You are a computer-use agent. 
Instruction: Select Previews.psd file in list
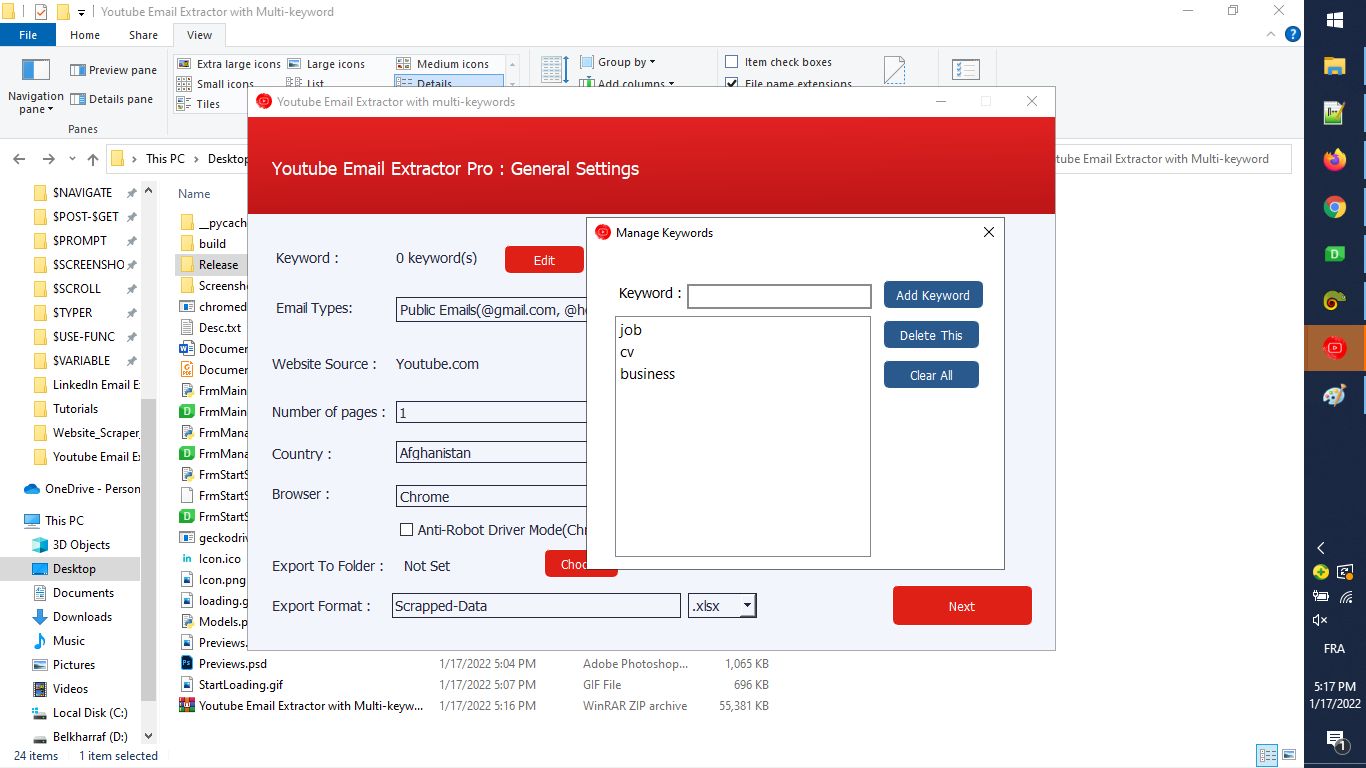pos(232,663)
